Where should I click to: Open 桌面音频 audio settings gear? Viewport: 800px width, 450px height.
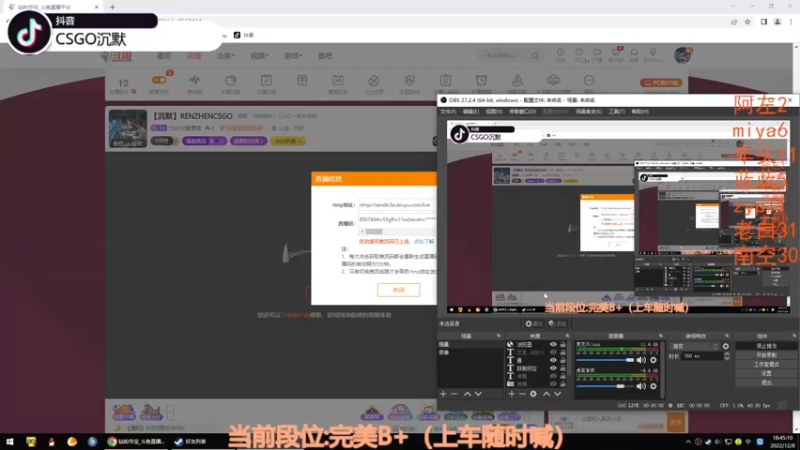[653, 386]
